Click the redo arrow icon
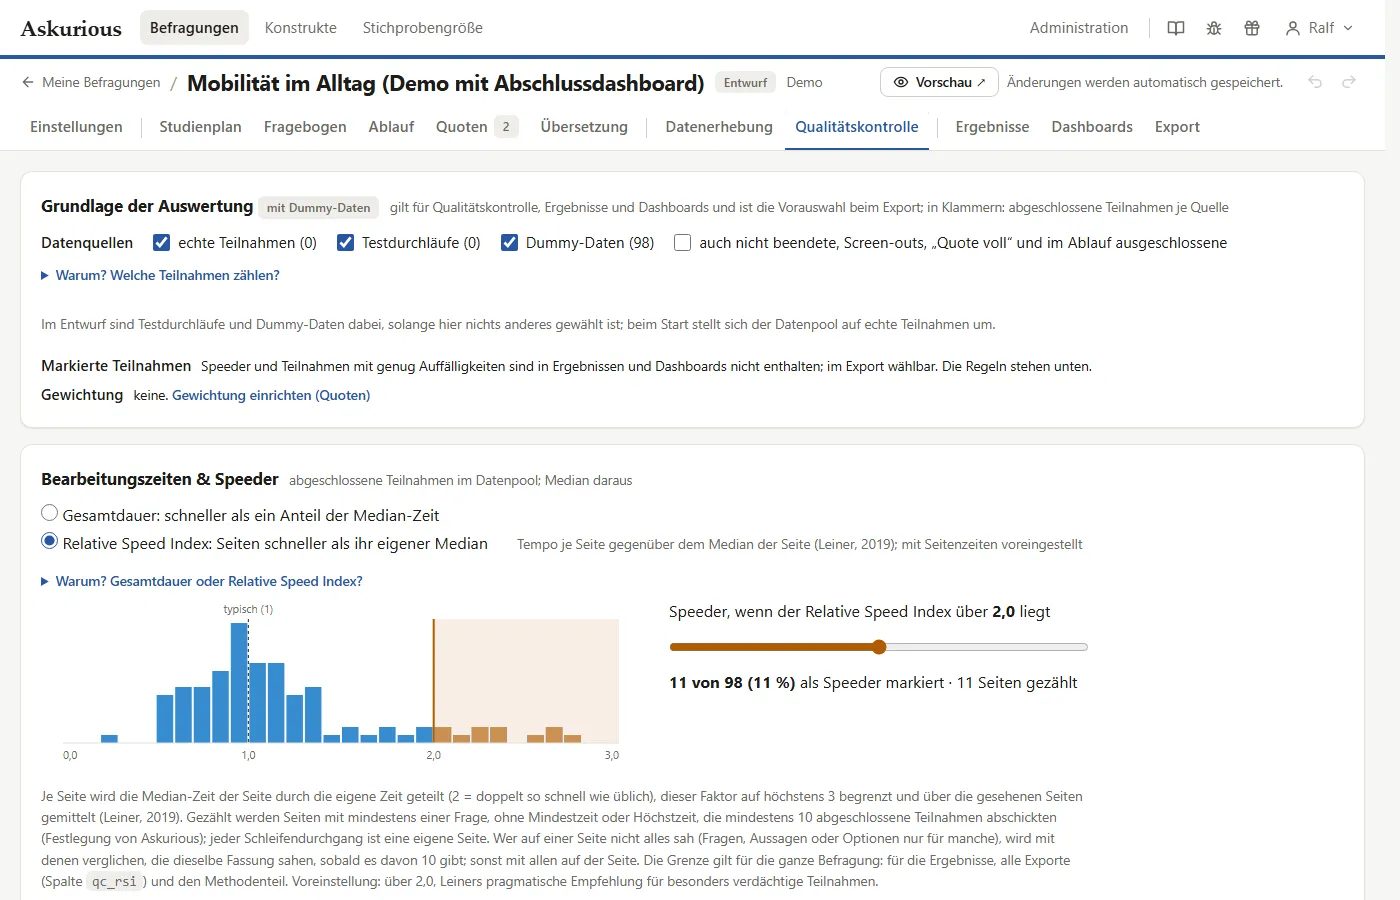Image resolution: width=1400 pixels, height=900 pixels. (x=1349, y=82)
